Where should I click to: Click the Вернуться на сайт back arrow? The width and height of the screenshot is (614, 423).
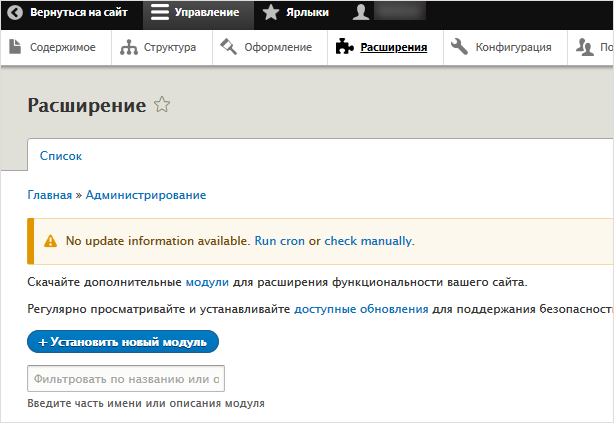coord(16,13)
